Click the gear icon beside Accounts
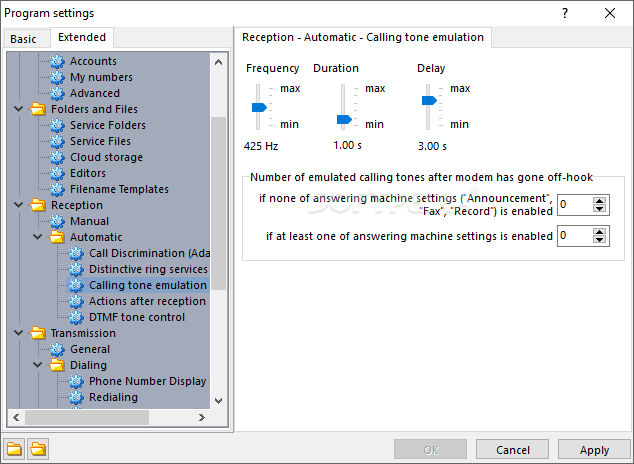The image size is (634, 464). [57, 61]
